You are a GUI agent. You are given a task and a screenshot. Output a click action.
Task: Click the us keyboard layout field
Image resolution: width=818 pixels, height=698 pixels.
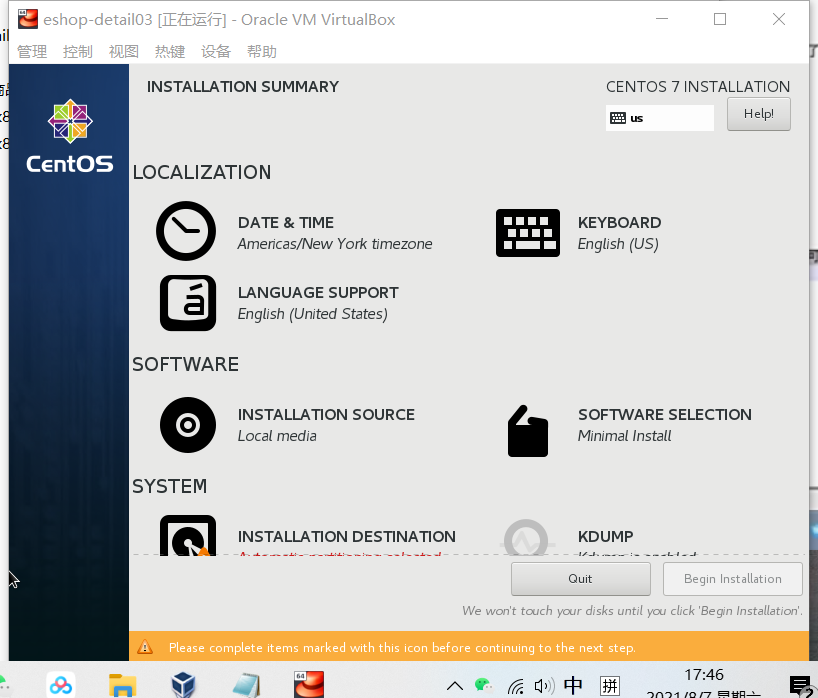(659, 118)
